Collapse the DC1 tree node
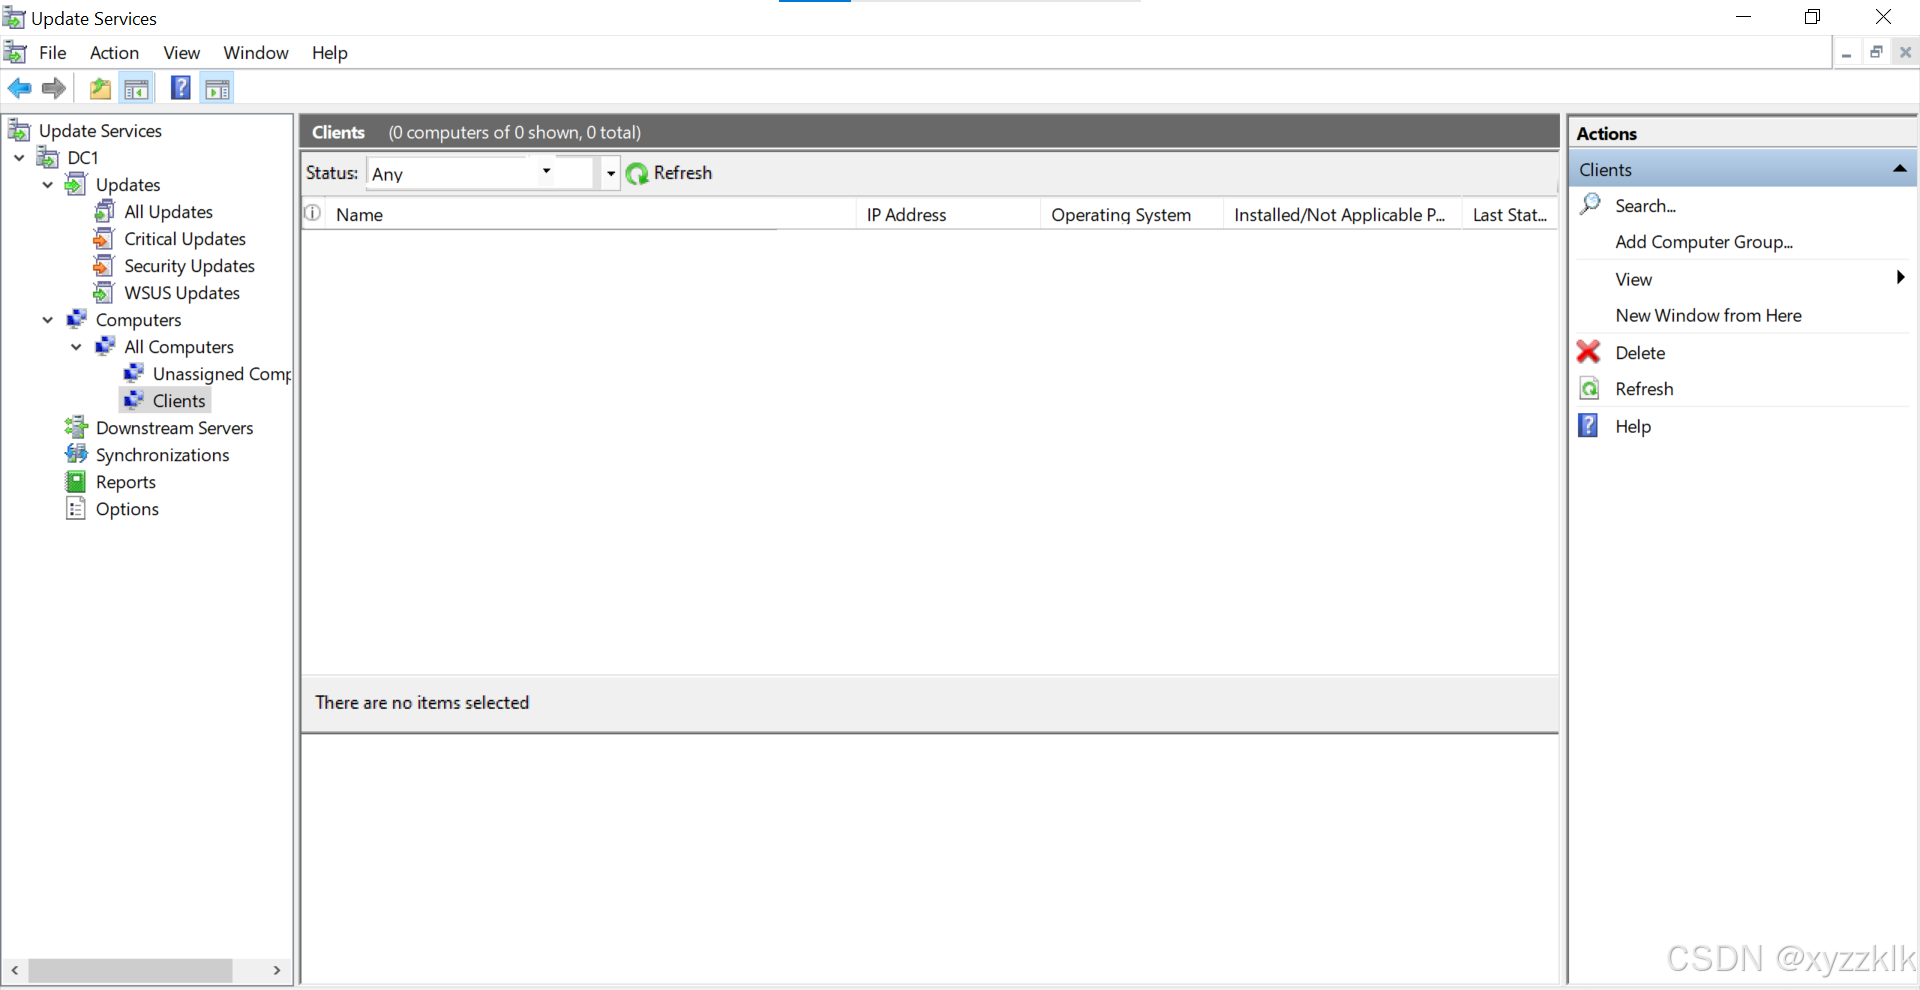Screen dimensions: 1920x990 point(19,158)
